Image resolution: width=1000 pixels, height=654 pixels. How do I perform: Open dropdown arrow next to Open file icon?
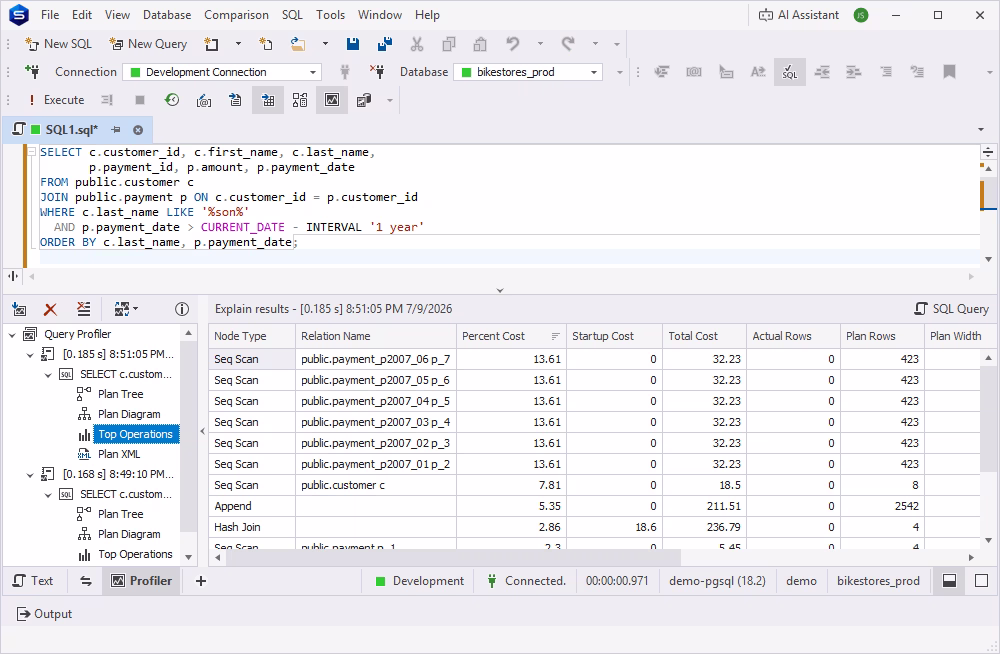325,44
